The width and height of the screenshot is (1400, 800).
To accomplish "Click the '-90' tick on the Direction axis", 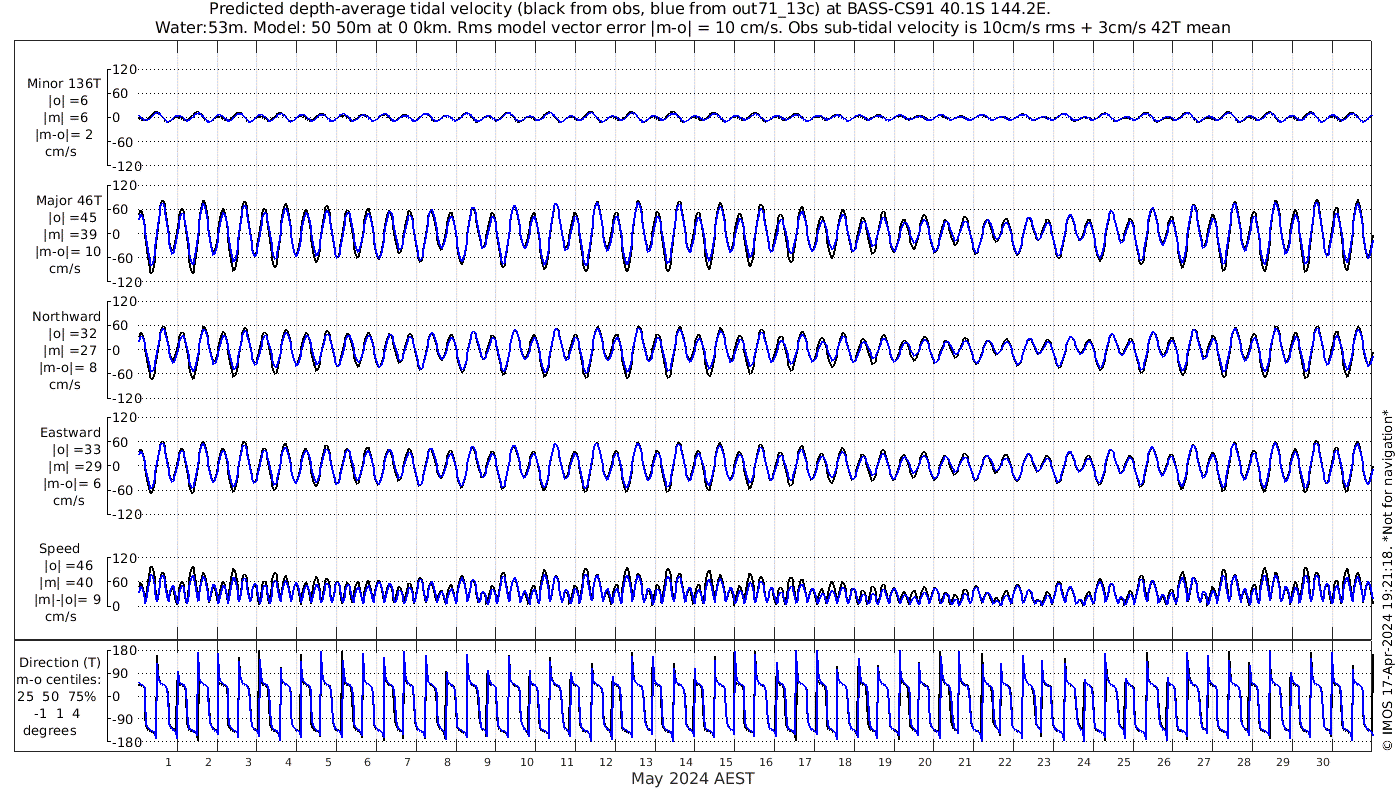I will coord(125,719).
